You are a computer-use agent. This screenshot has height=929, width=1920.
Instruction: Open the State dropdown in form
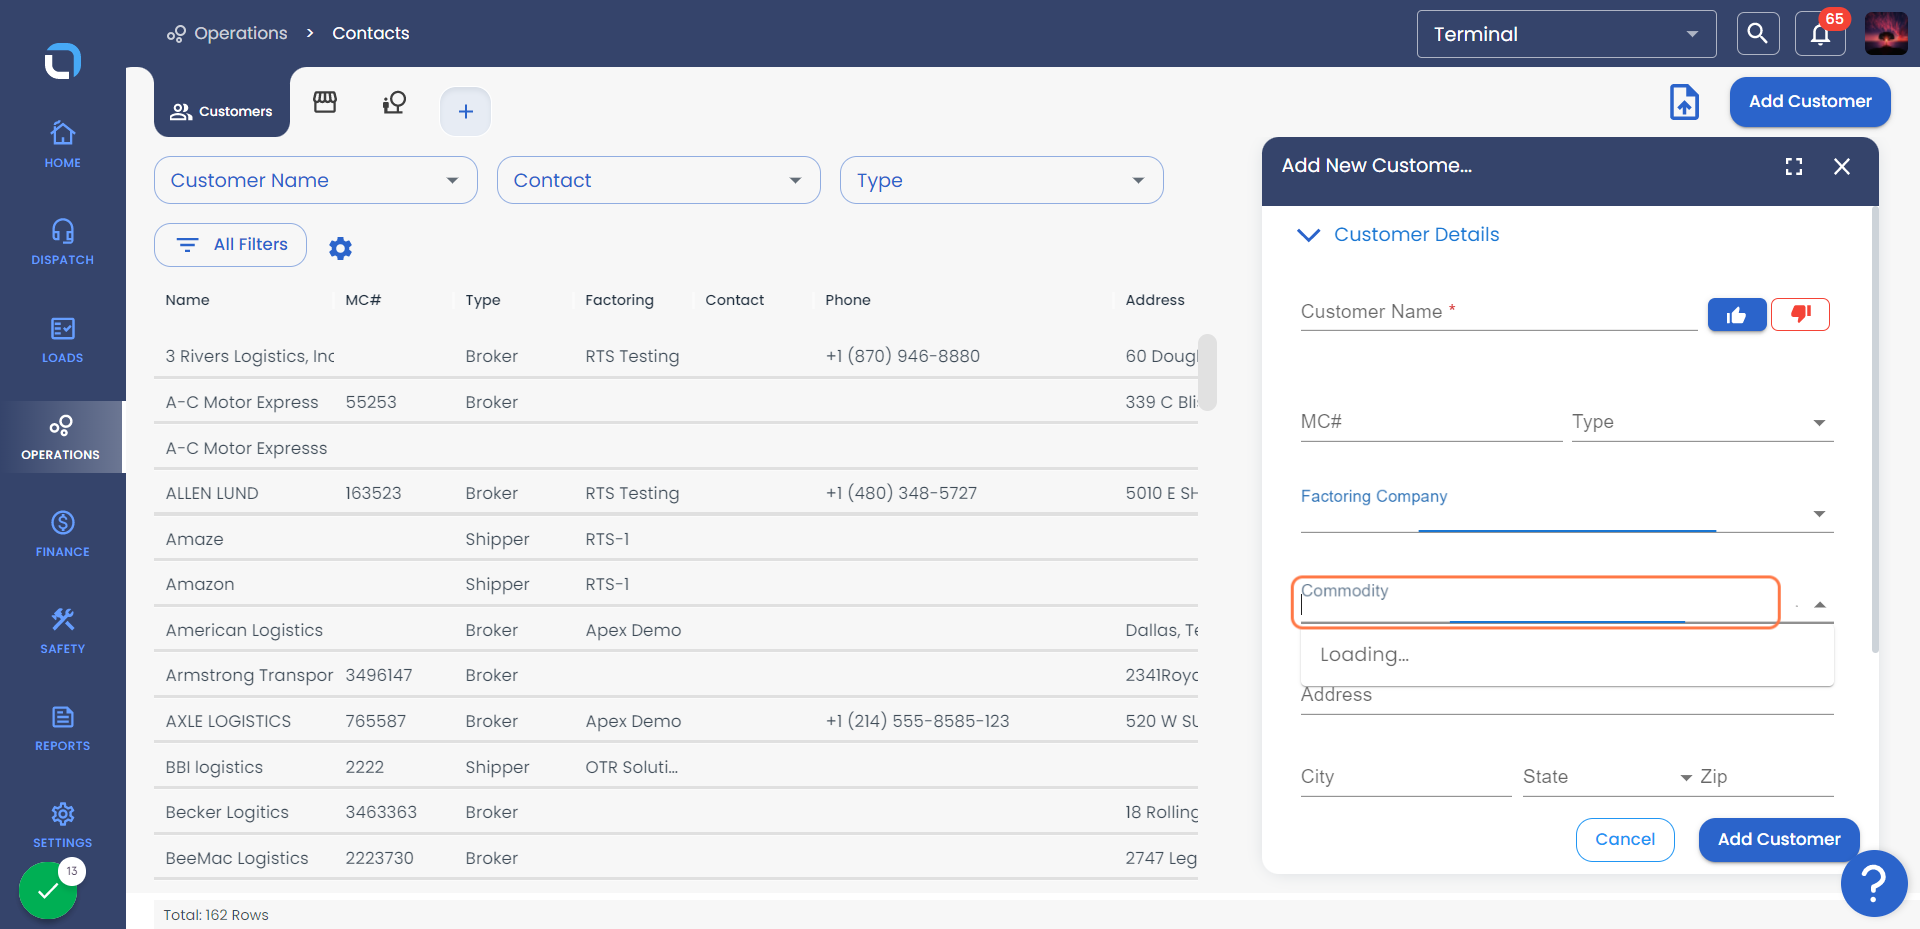coord(1608,777)
